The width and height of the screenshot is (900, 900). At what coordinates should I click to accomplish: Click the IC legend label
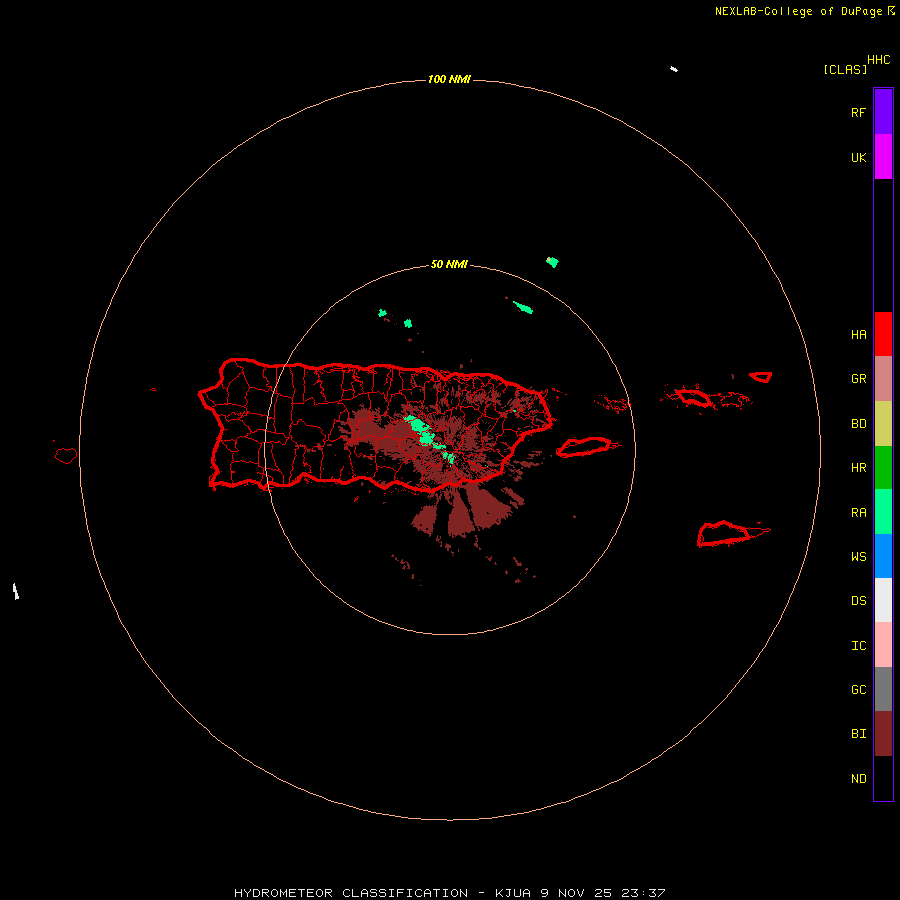(859, 646)
